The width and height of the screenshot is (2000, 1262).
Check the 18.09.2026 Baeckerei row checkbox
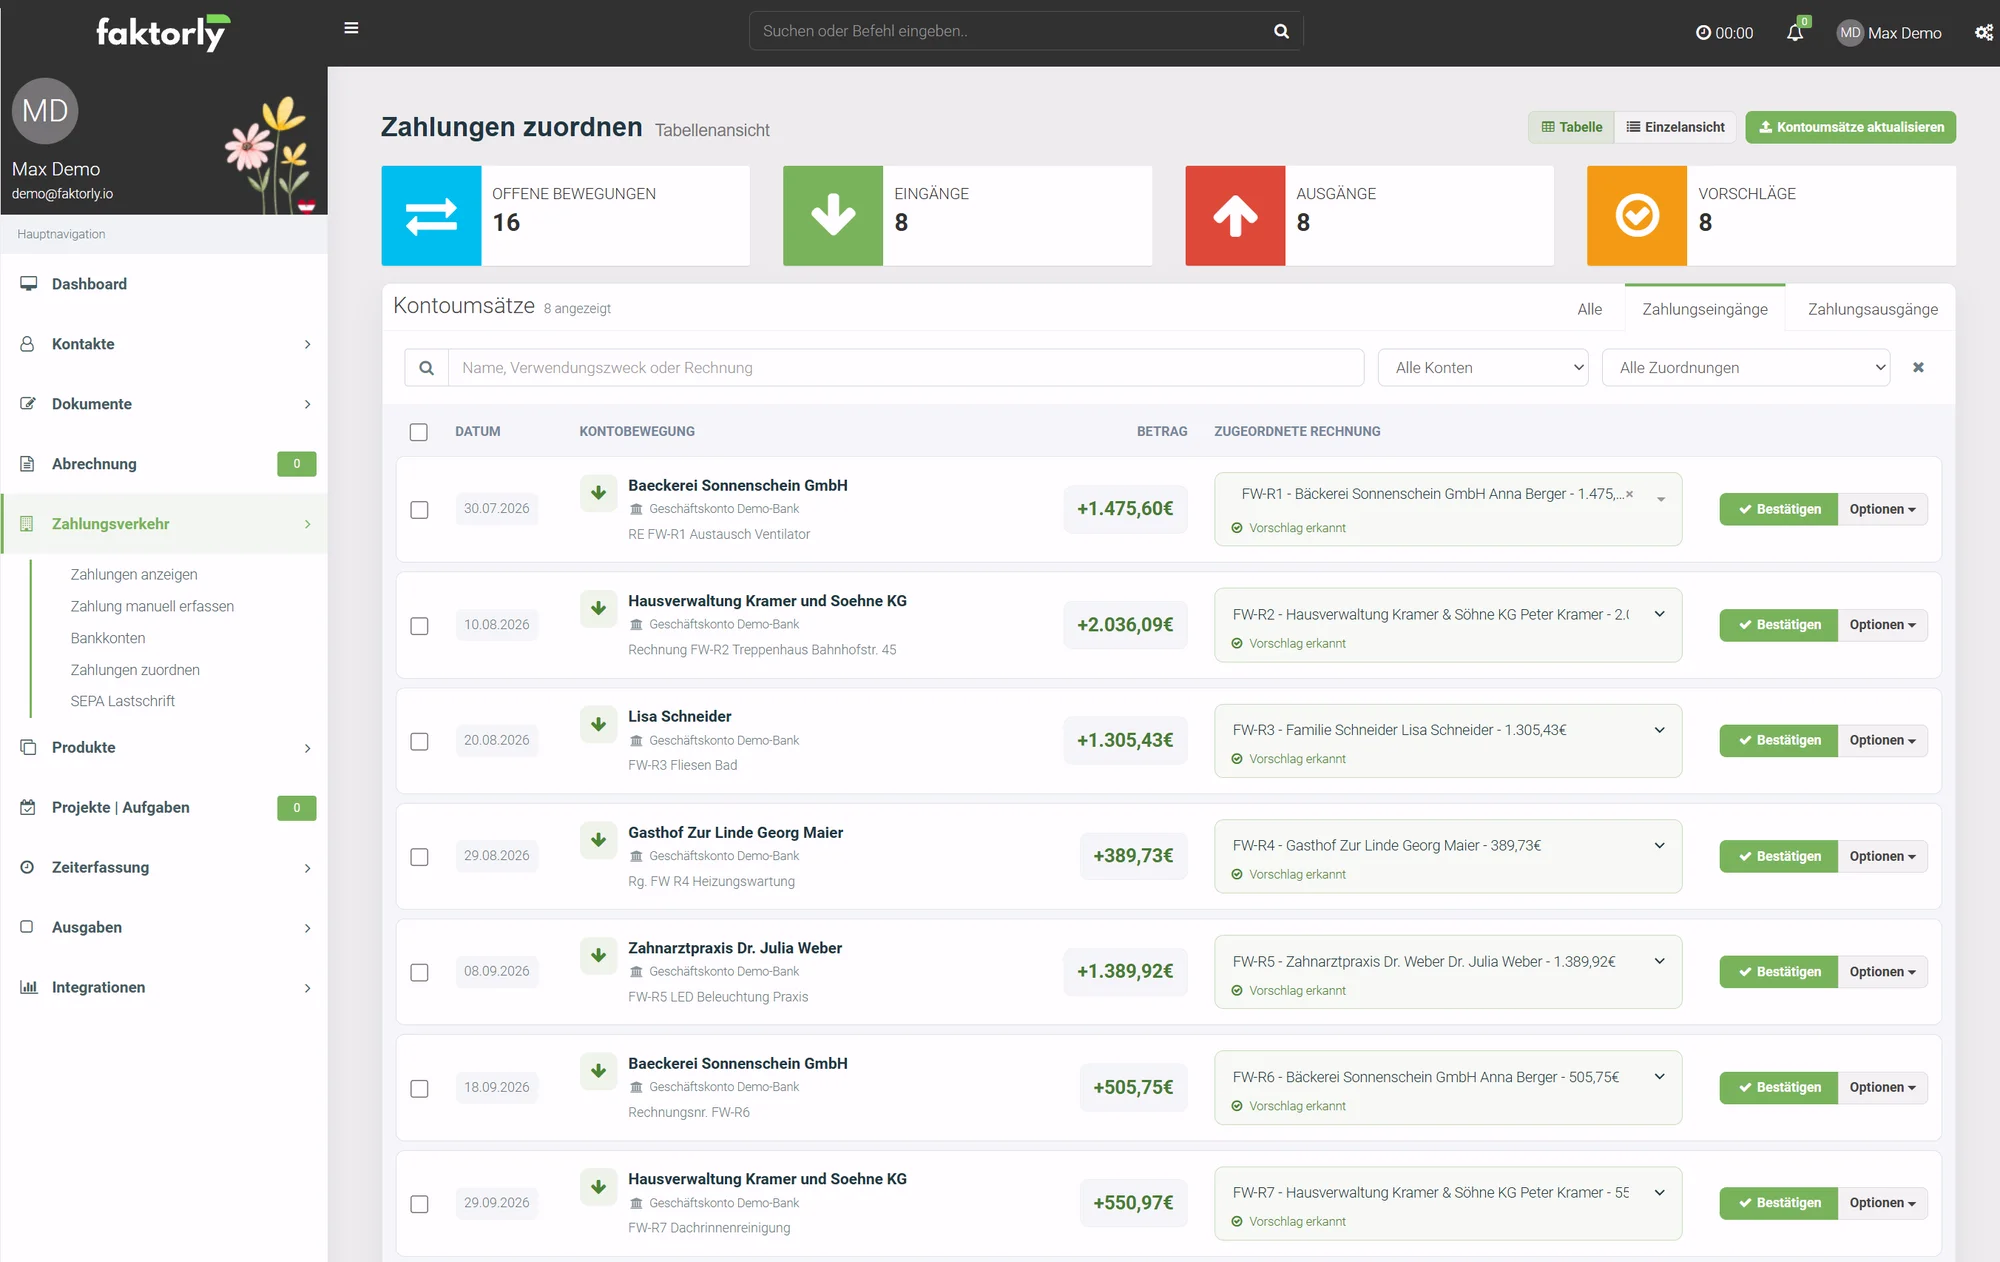(420, 1088)
